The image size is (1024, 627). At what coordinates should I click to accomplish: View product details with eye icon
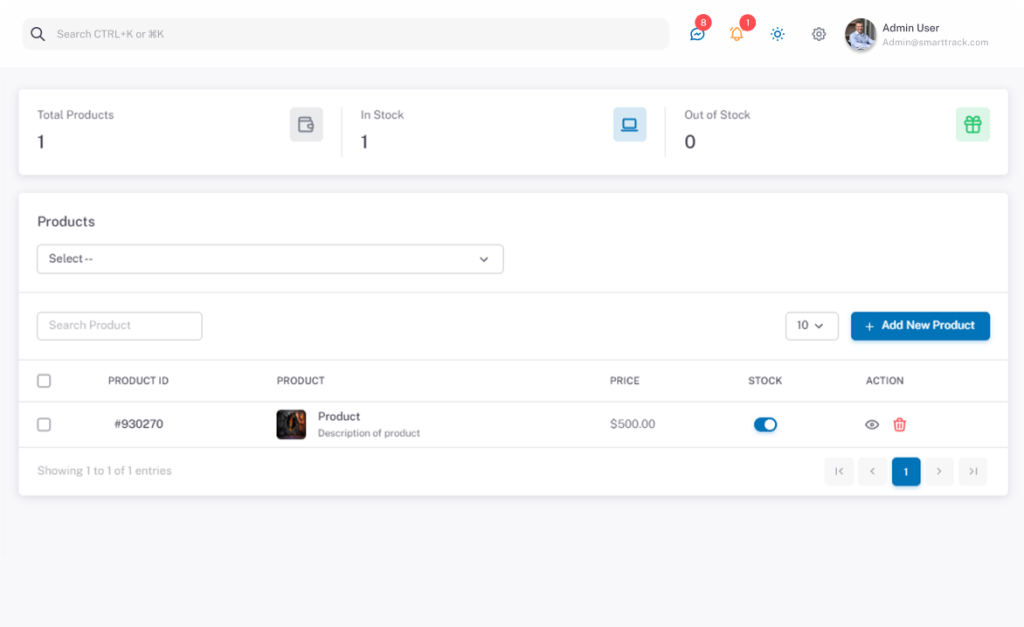[x=872, y=425]
